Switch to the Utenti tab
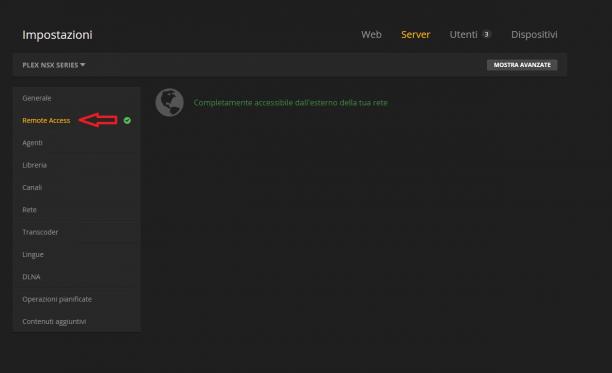 [x=463, y=34]
